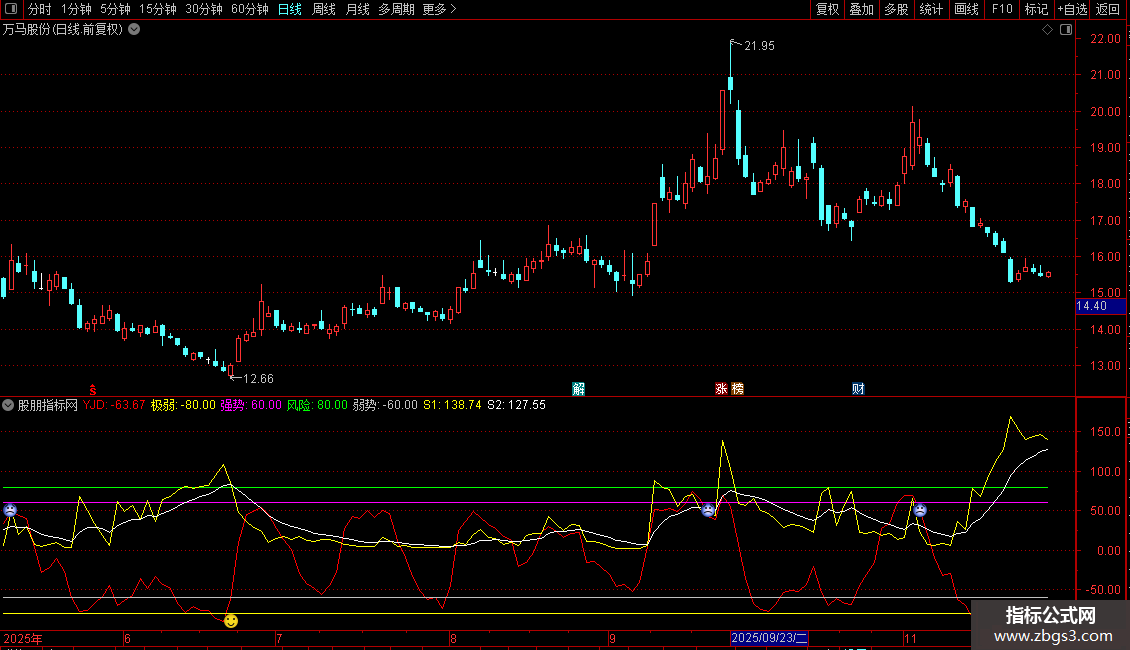Click the 画线 drawing tool button
Image resolution: width=1130 pixels, height=650 pixels.
(x=966, y=9)
